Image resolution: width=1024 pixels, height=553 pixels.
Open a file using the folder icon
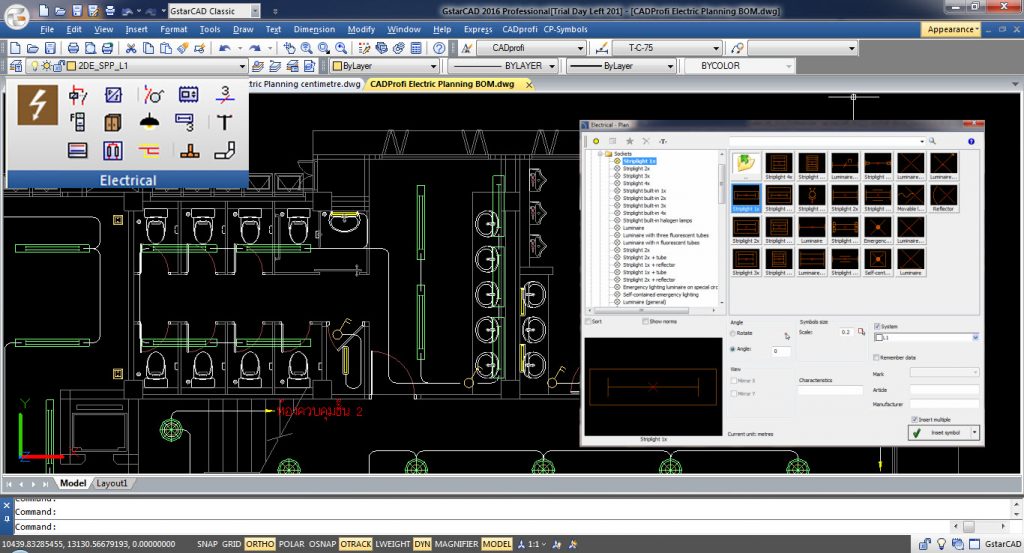click(x=32, y=48)
